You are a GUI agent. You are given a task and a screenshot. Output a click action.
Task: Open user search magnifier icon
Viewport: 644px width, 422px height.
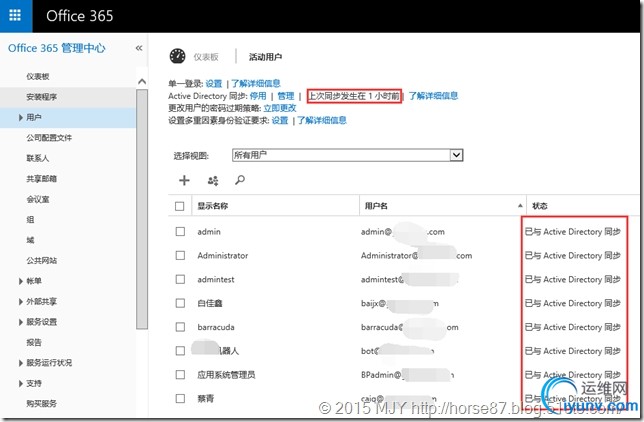coord(240,180)
